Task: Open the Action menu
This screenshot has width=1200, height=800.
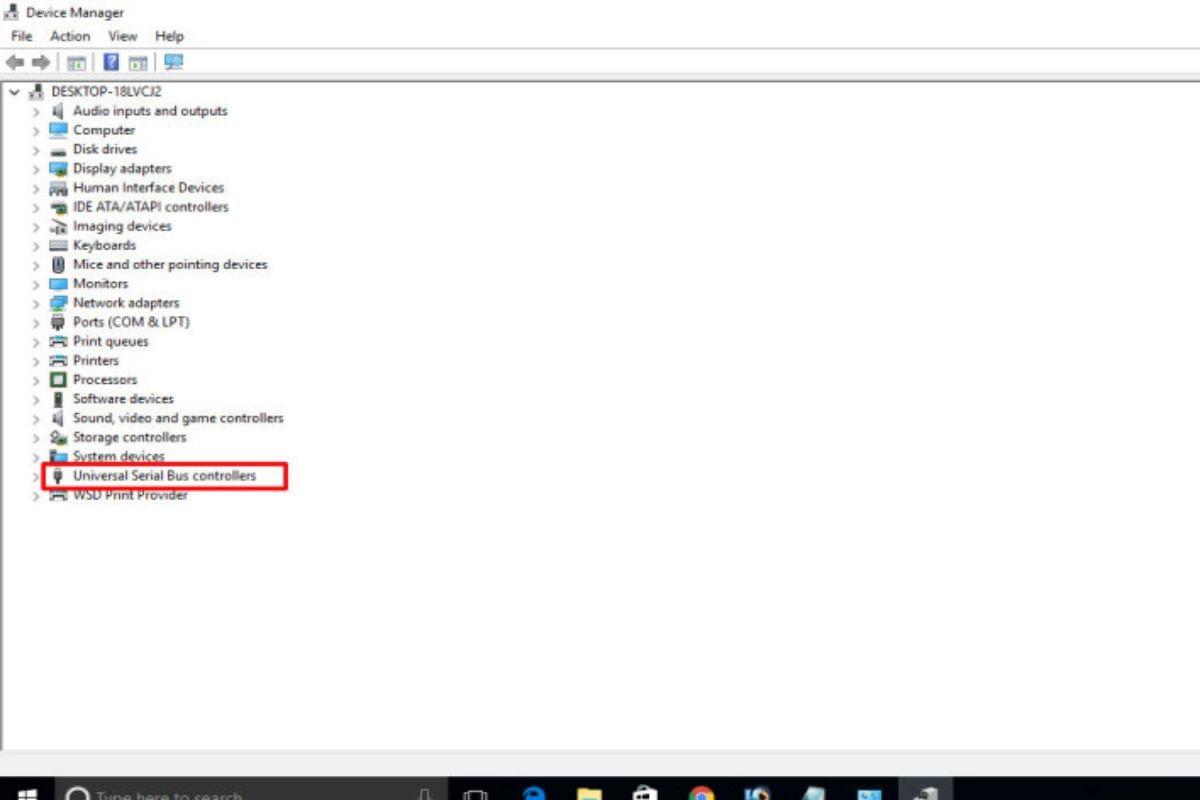Action: pyautogui.click(x=70, y=36)
